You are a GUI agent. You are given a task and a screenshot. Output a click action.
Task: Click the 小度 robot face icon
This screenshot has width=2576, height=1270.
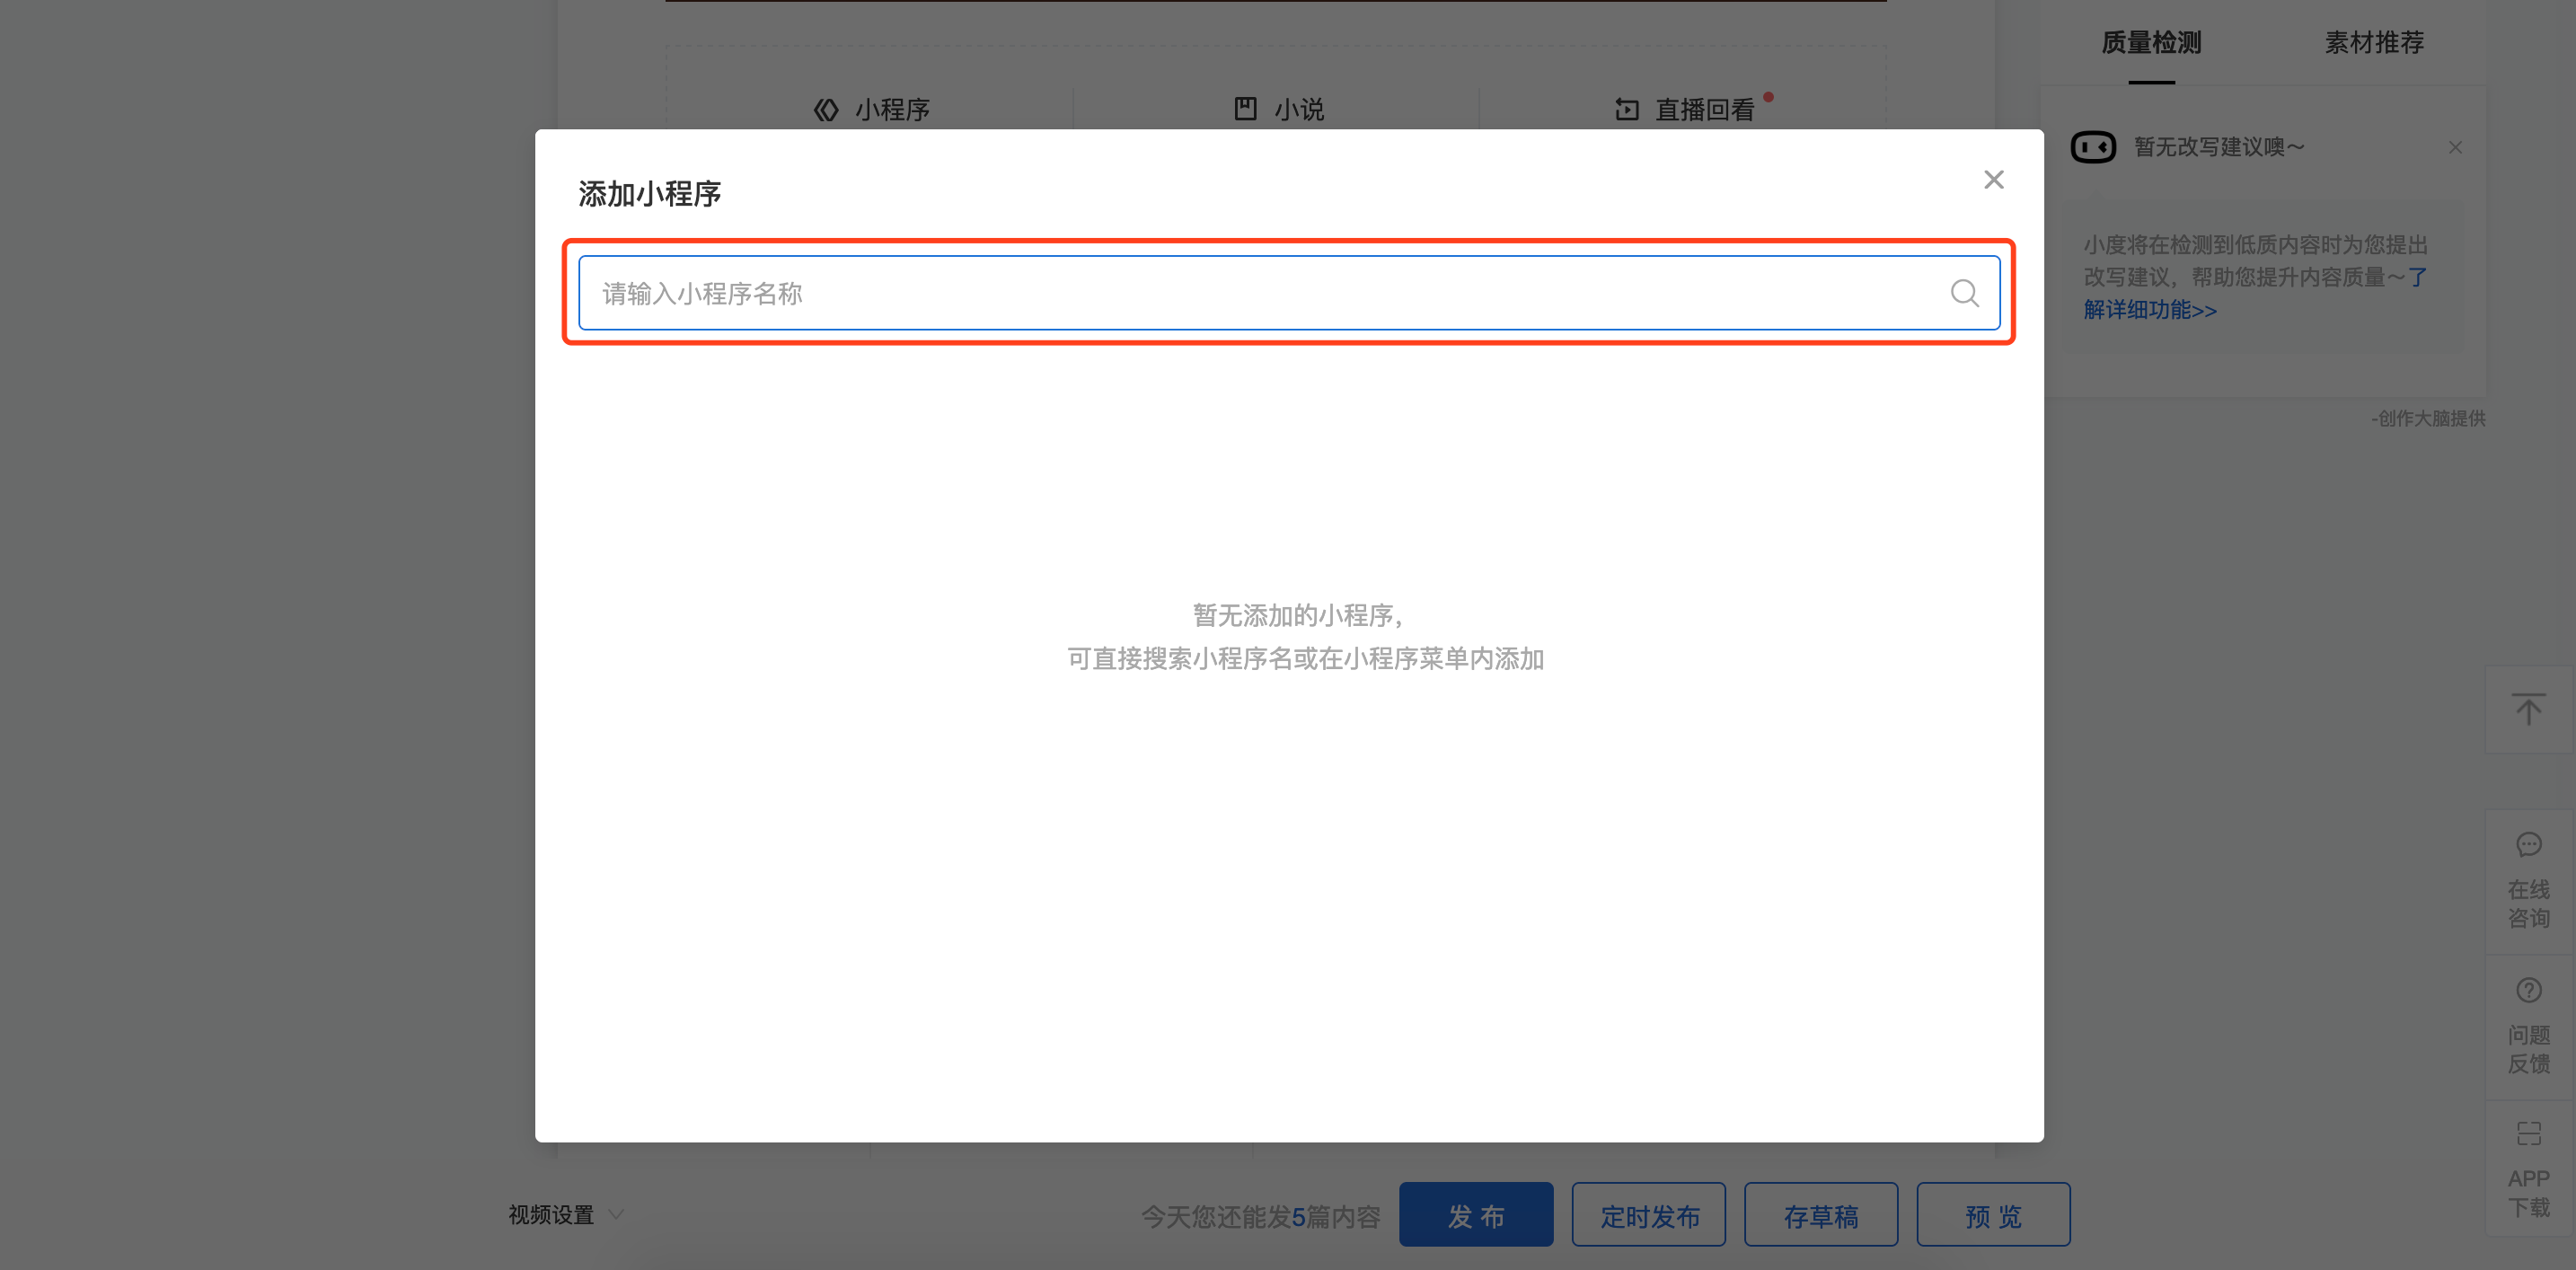tap(2093, 147)
